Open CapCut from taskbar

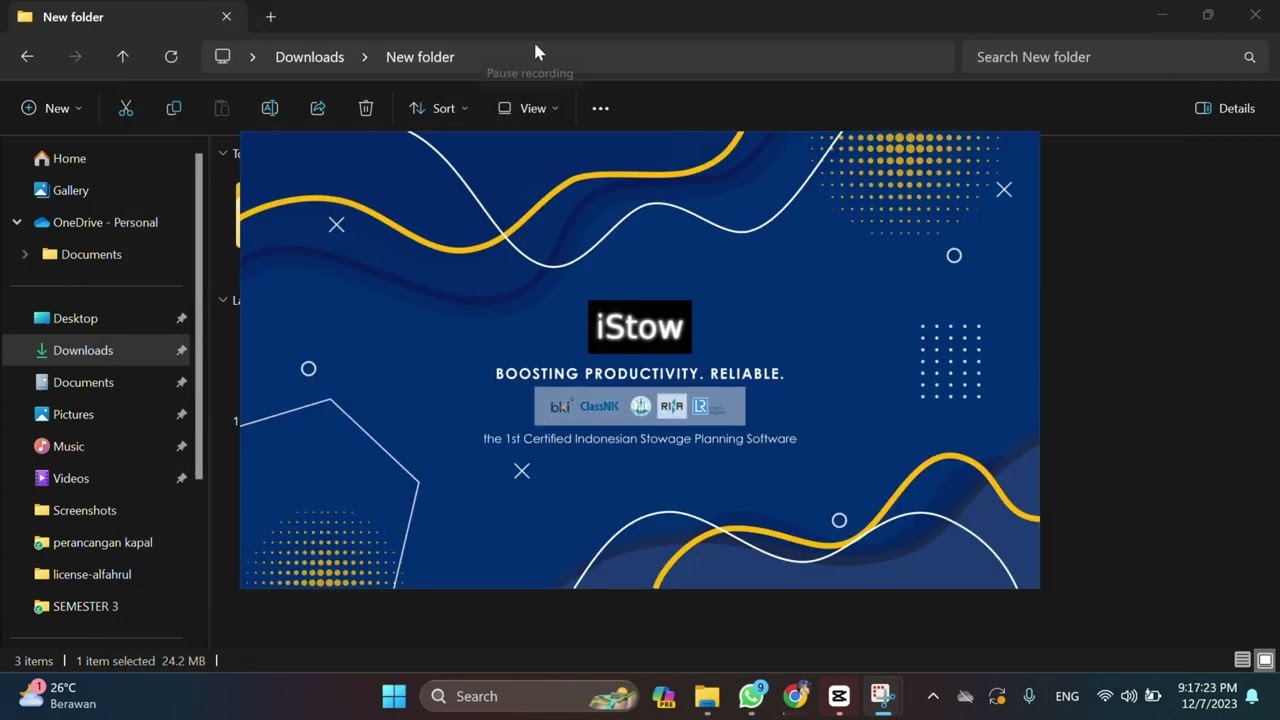point(839,696)
